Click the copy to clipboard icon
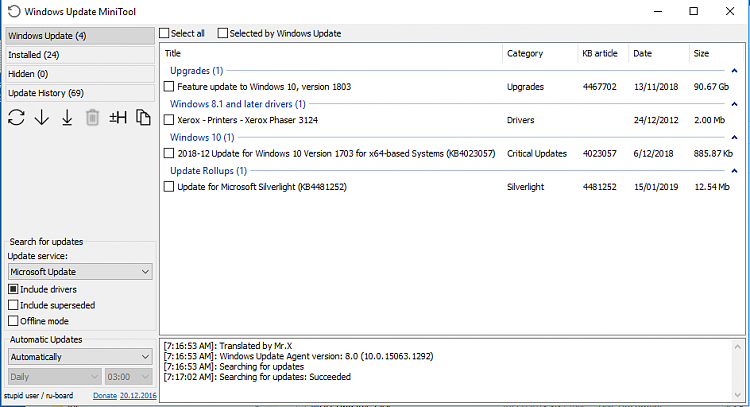 coord(143,117)
